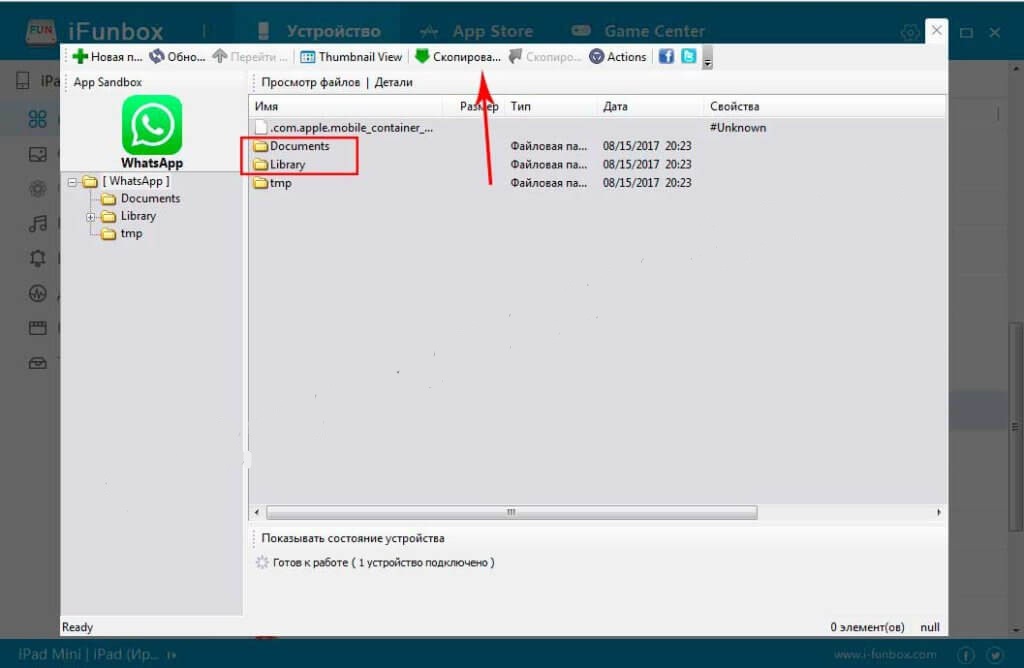The image size is (1024, 668).
Task: Click the Refresh toolbar icon
Action: [x=157, y=57]
